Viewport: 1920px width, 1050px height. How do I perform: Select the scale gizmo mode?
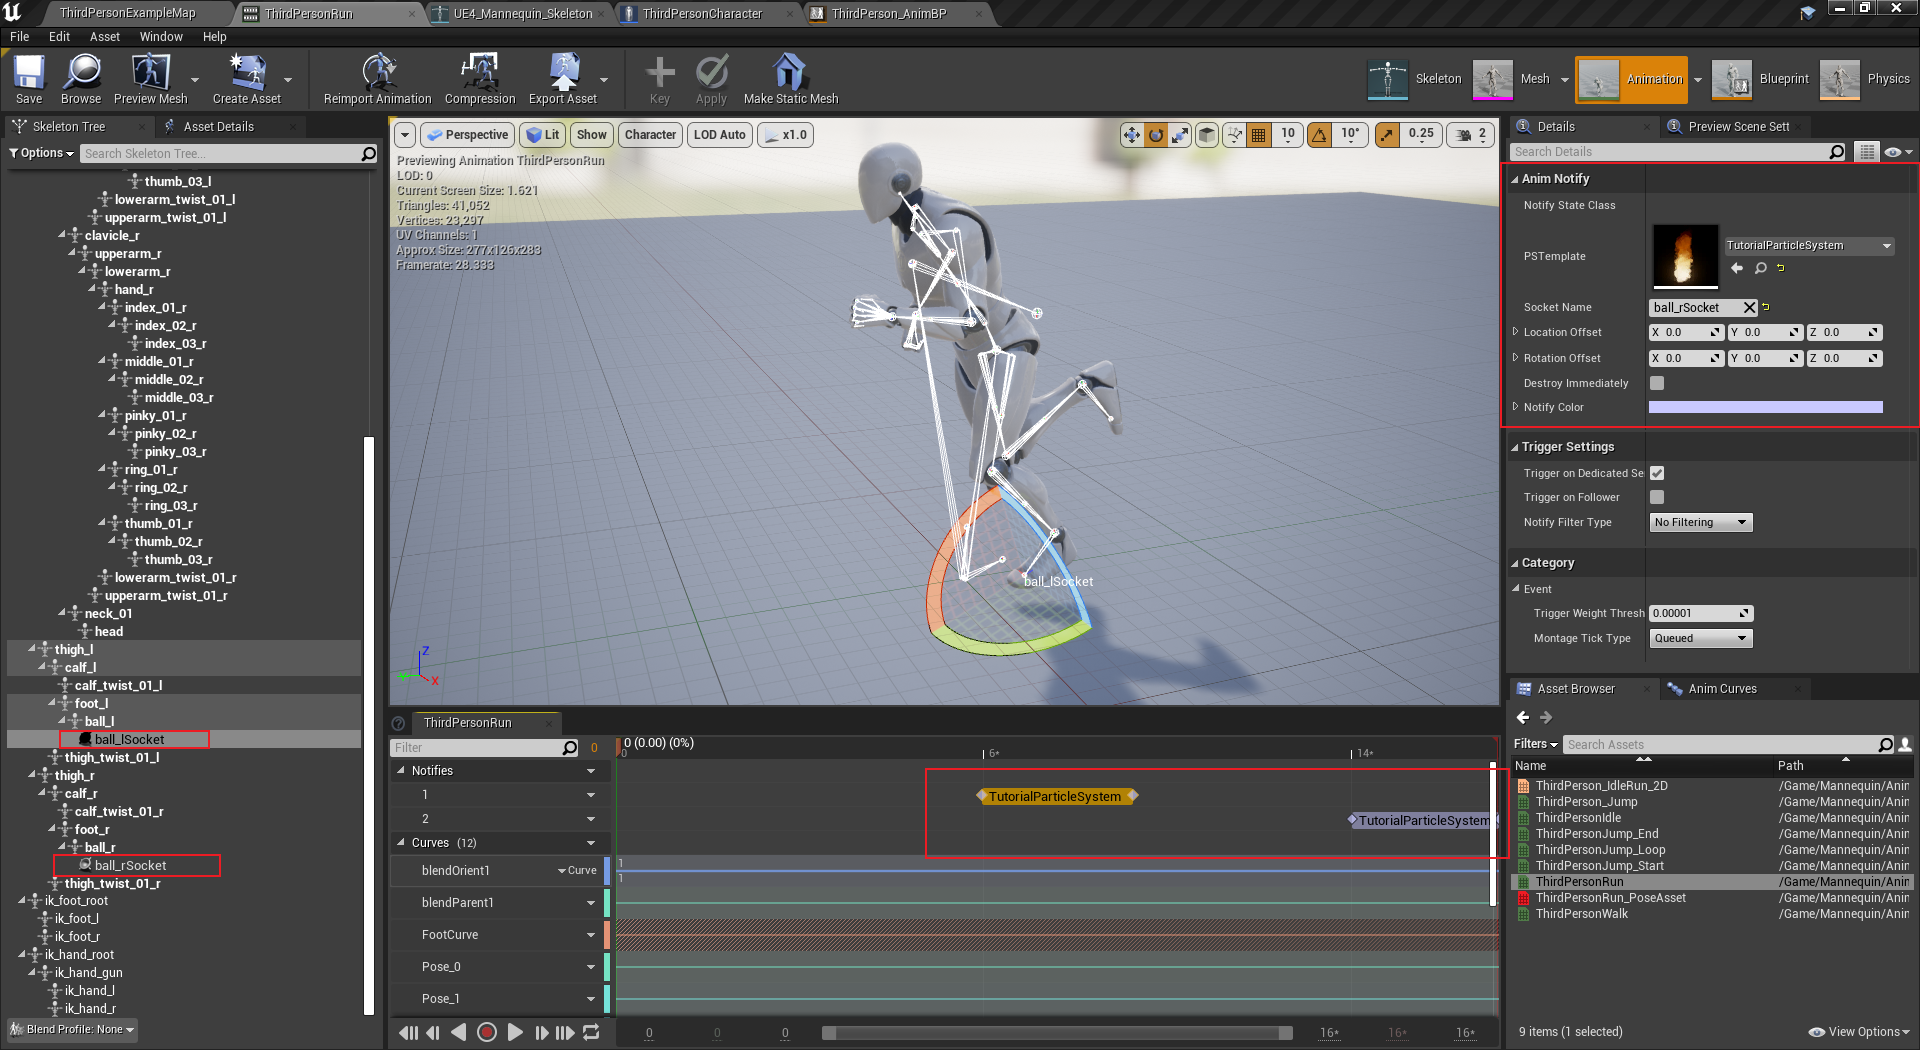pyautogui.click(x=1181, y=135)
